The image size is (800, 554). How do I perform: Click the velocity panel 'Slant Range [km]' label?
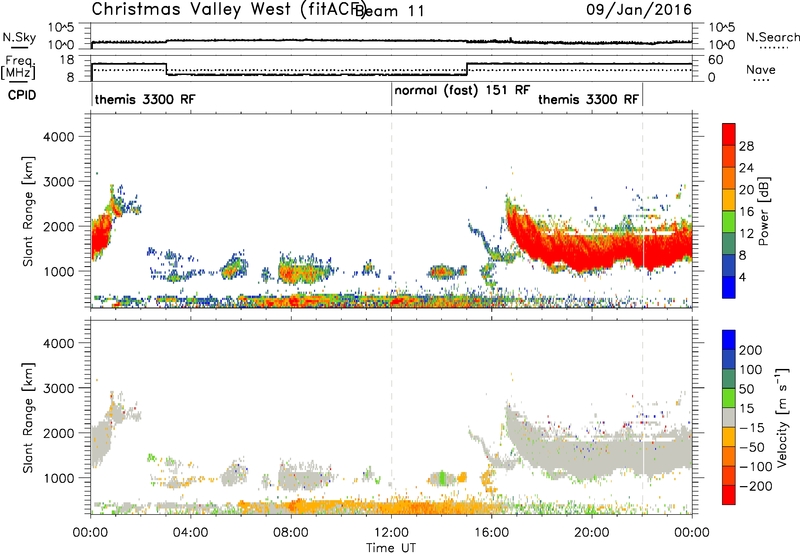(28, 418)
